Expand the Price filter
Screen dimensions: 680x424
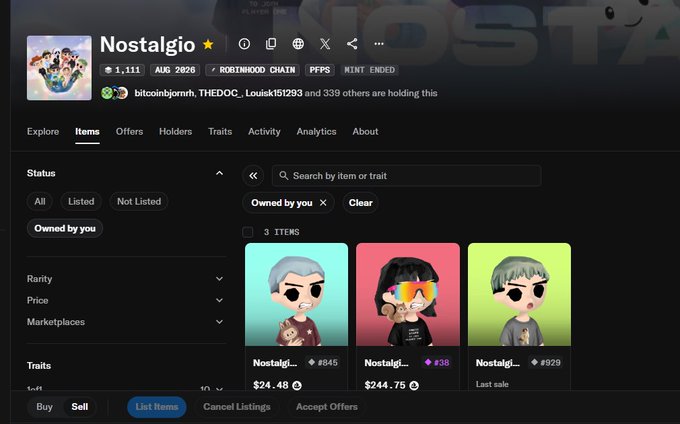pyautogui.click(x=126, y=300)
